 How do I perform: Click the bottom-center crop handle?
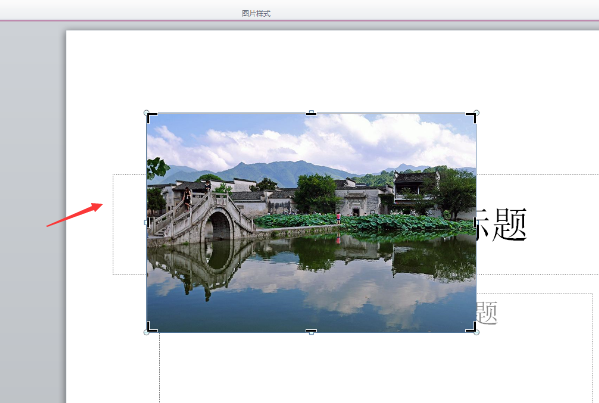point(311,331)
